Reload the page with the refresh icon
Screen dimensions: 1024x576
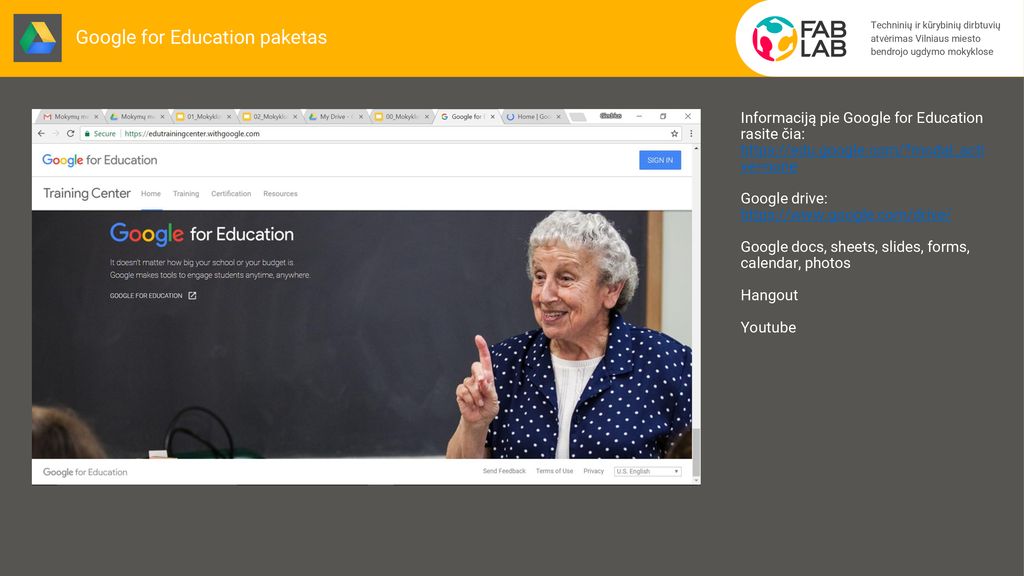coord(71,133)
